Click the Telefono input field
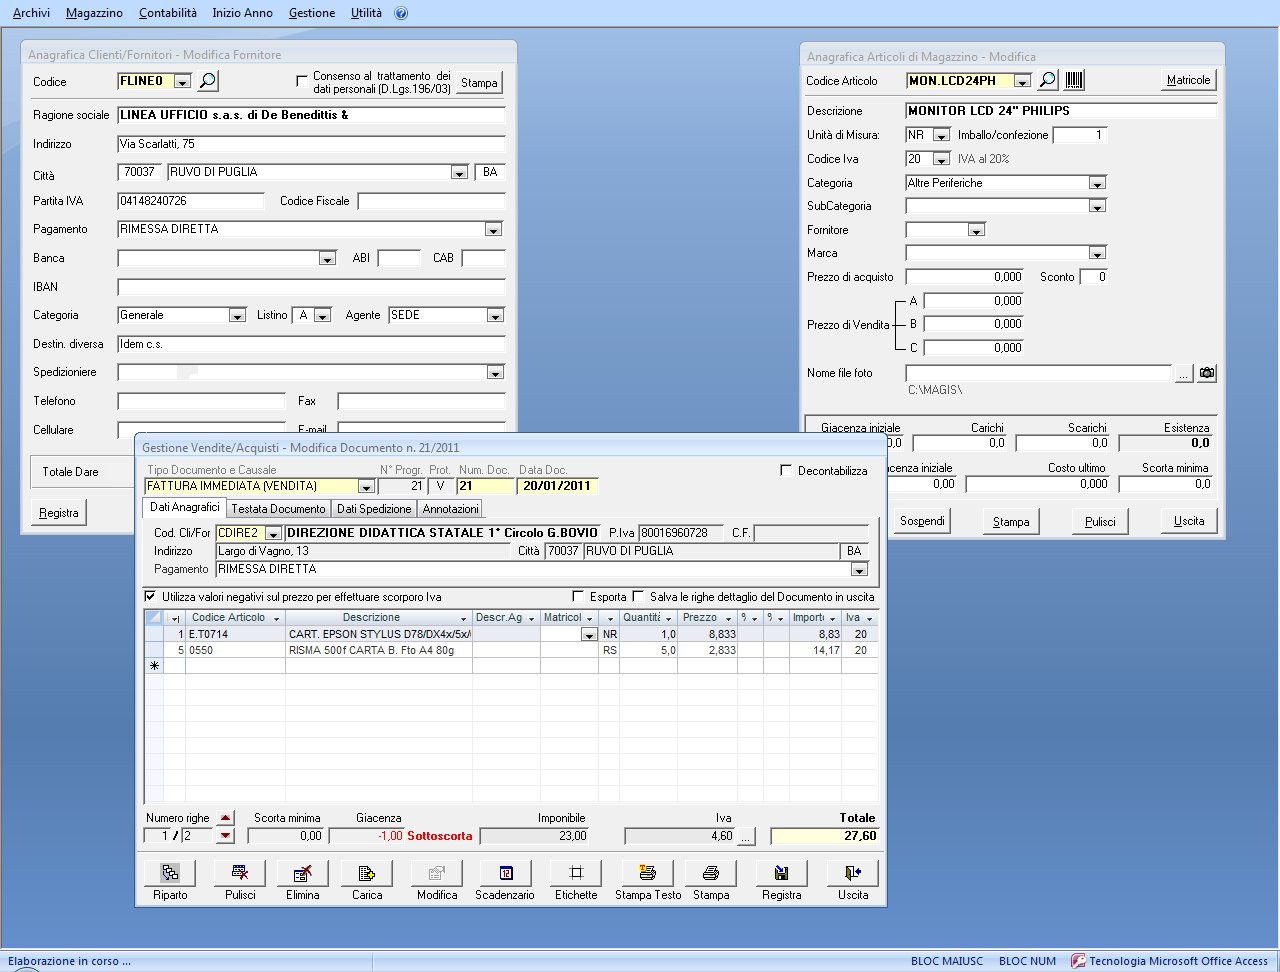The width and height of the screenshot is (1280, 972). pos(201,402)
